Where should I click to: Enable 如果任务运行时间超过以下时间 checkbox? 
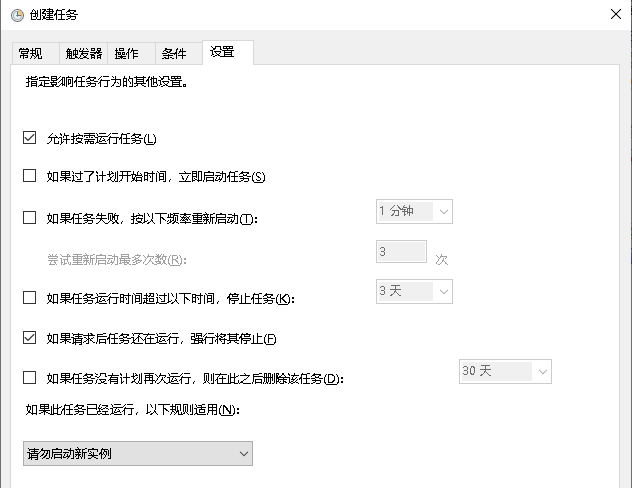click(x=29, y=298)
